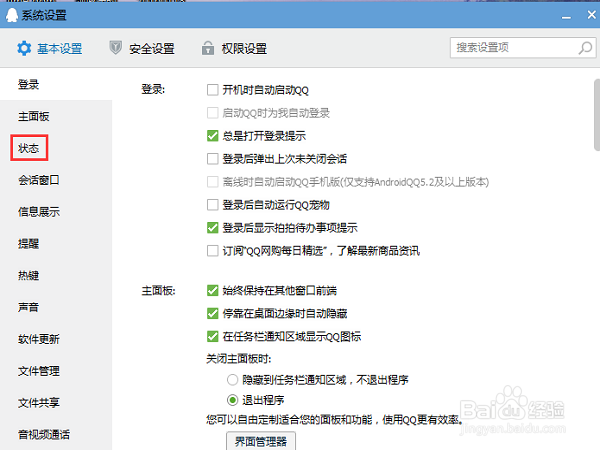Open 文件共享 in the sidebar
Screen dimensions: 600x450
coord(39,402)
